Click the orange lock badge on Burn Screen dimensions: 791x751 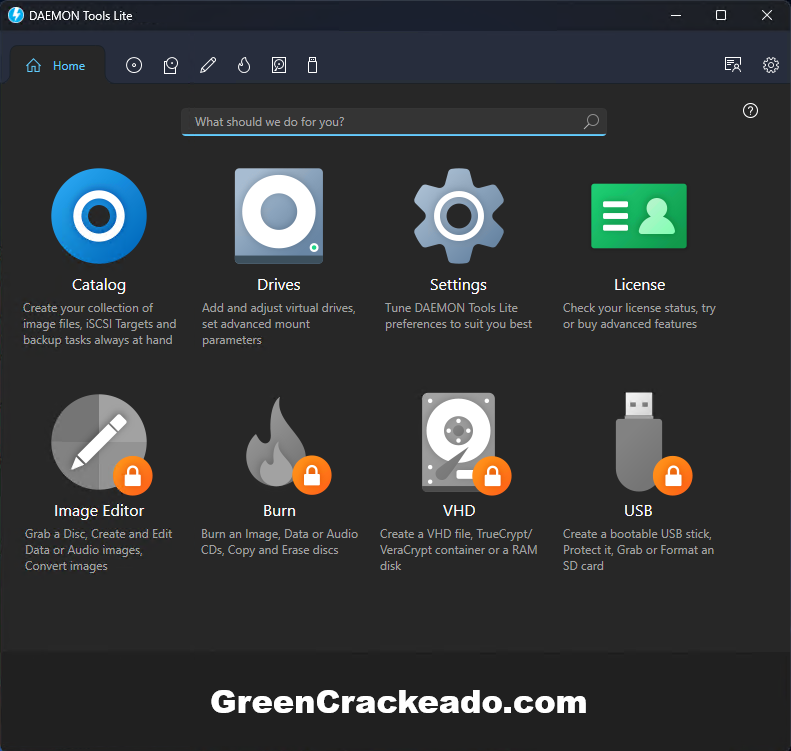point(312,475)
